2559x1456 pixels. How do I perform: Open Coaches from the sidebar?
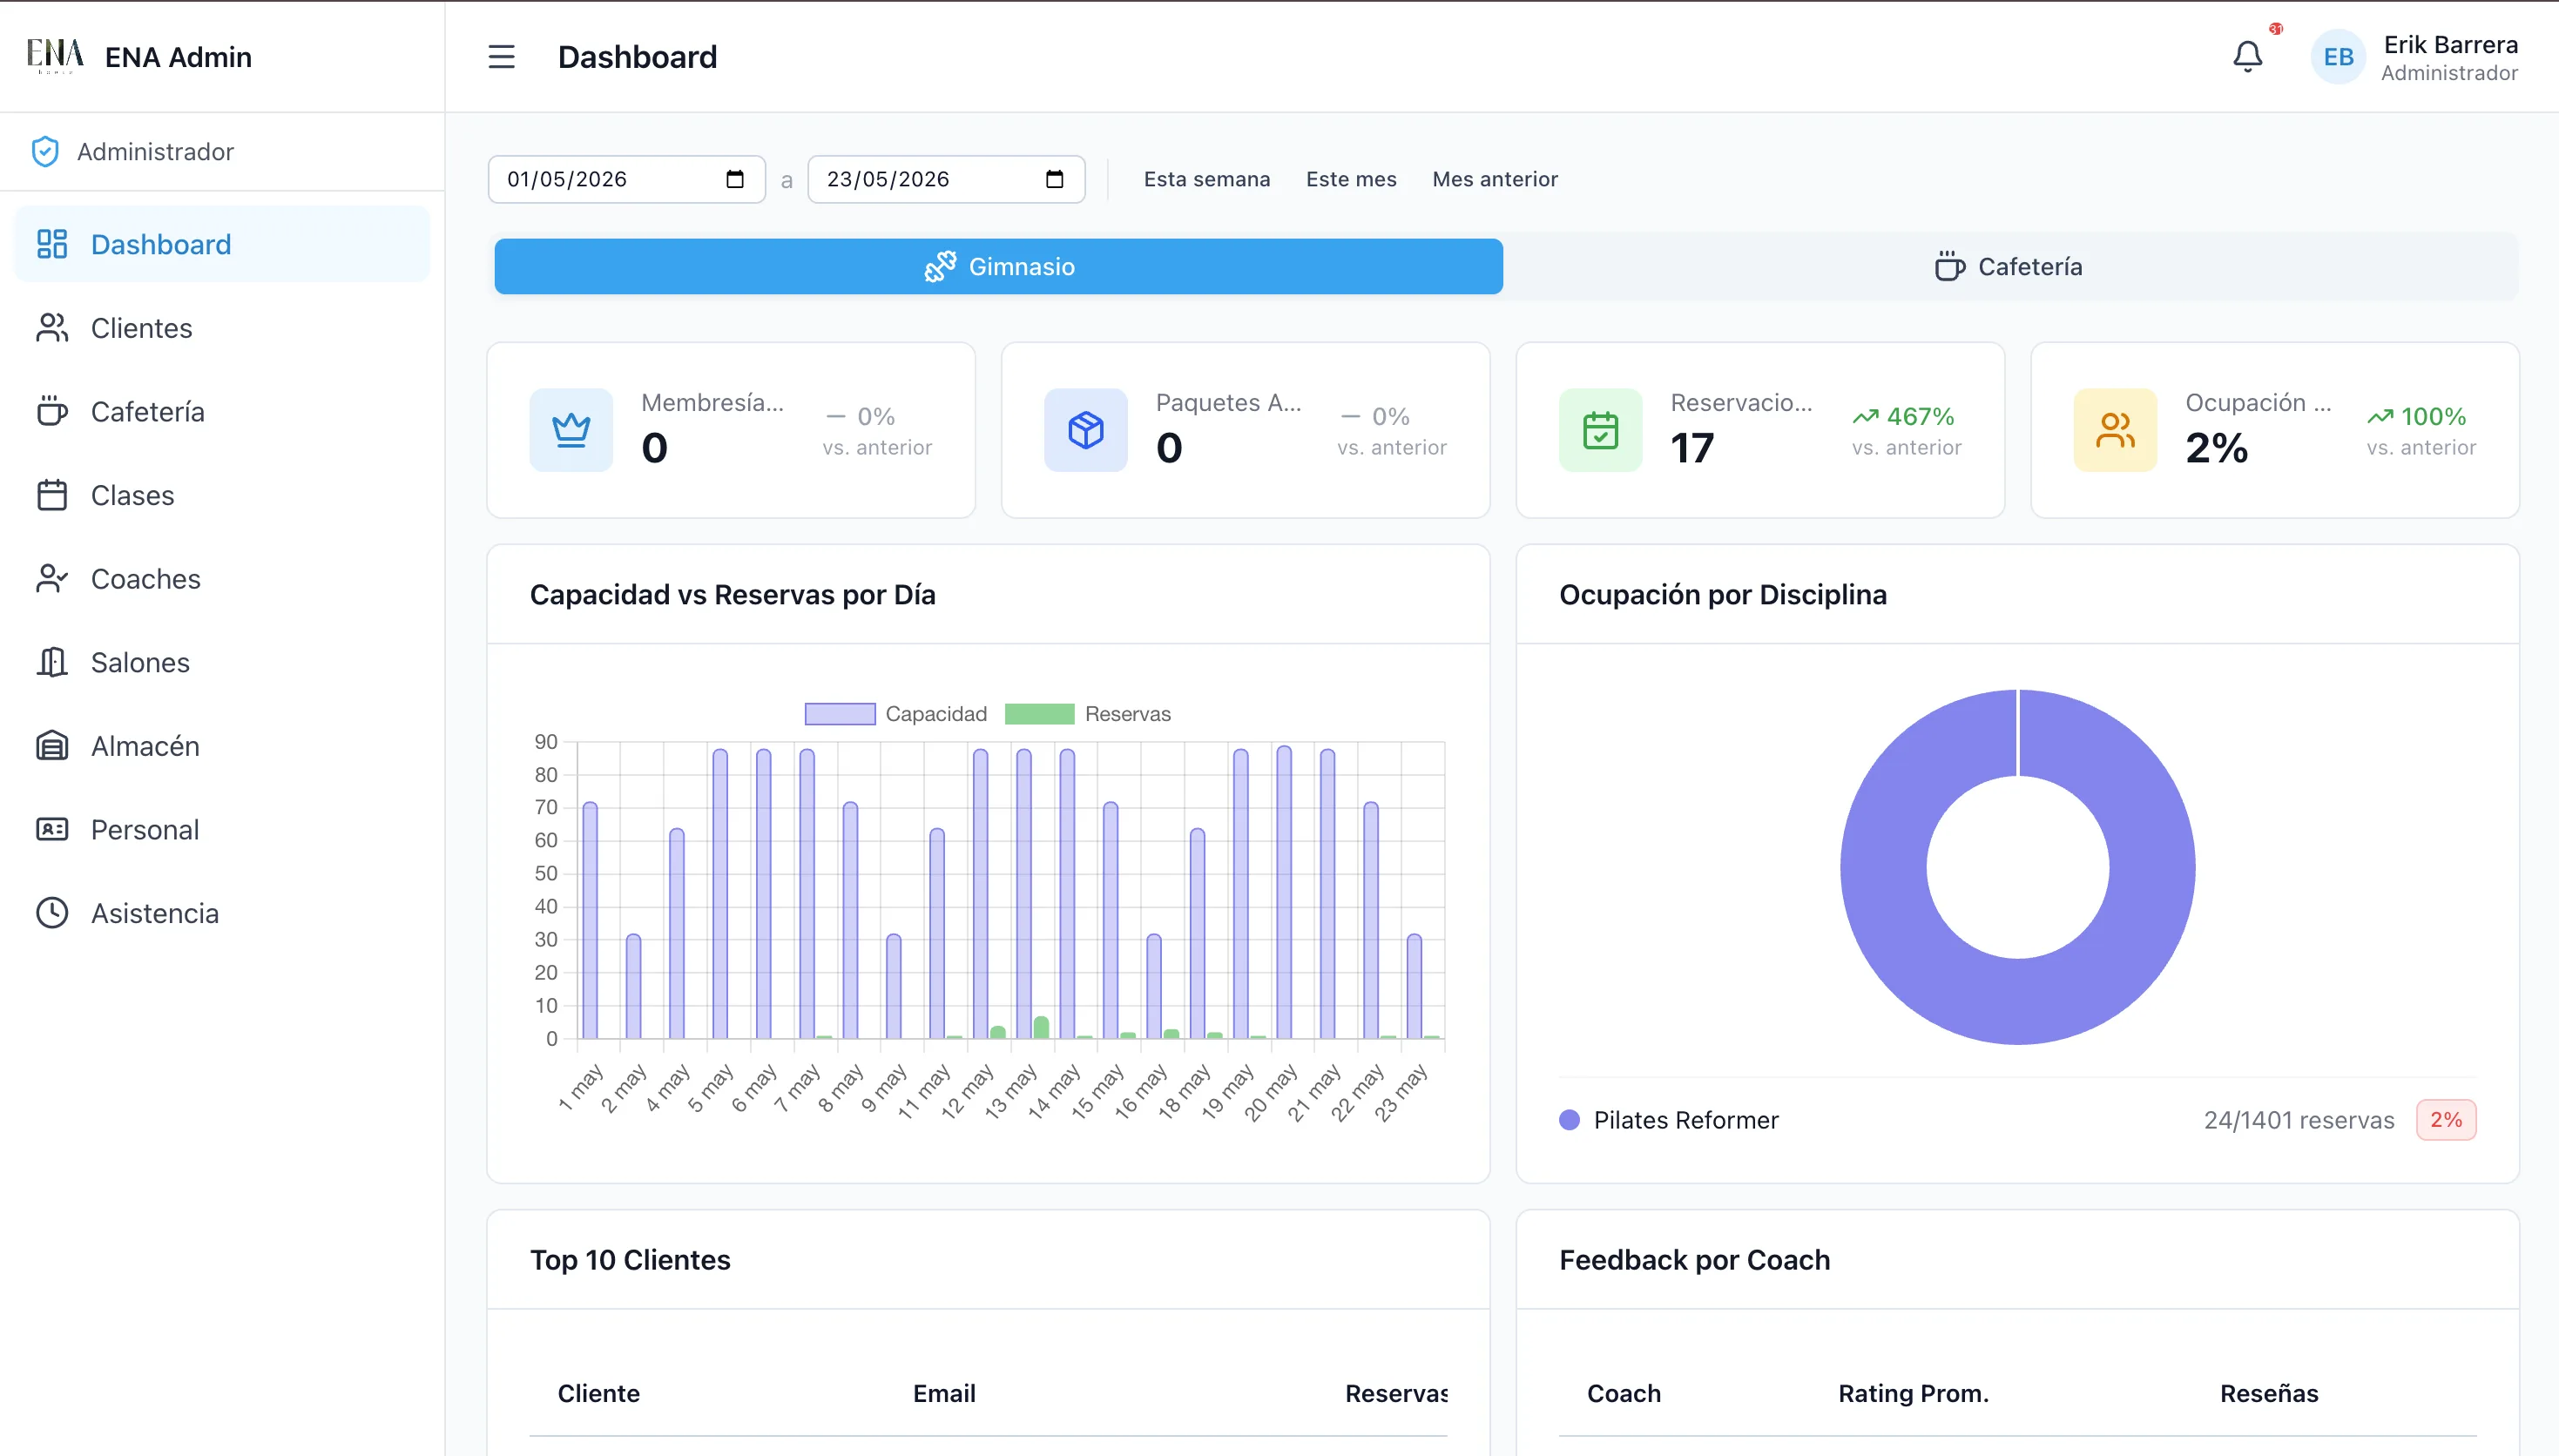[x=222, y=579]
